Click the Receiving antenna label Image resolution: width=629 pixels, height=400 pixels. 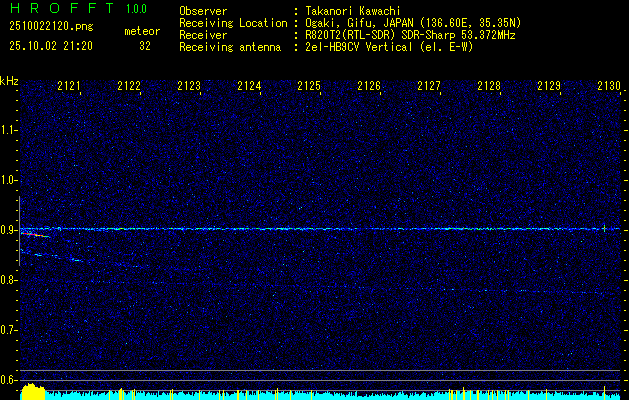(x=230, y=47)
